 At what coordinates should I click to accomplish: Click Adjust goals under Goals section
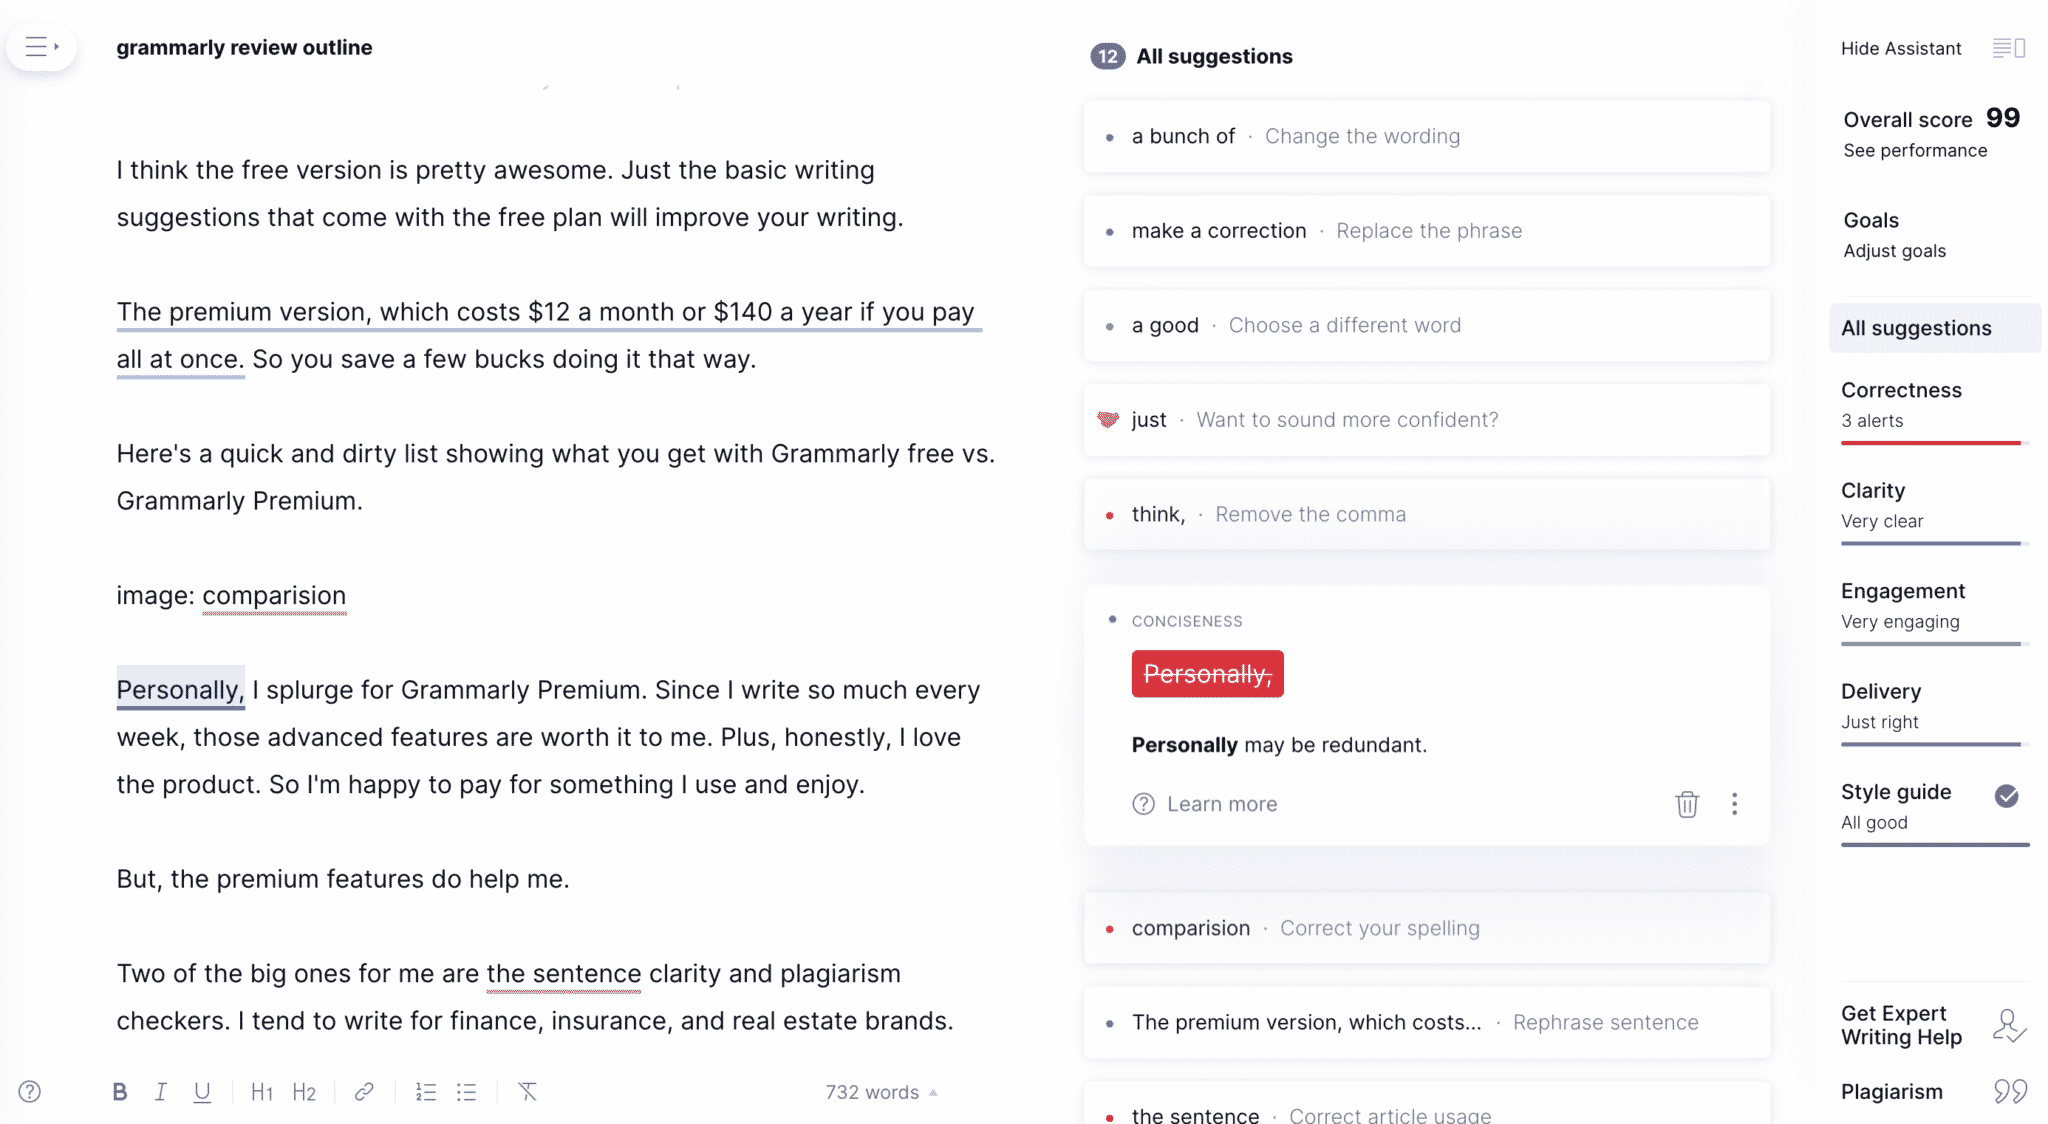tap(1893, 251)
